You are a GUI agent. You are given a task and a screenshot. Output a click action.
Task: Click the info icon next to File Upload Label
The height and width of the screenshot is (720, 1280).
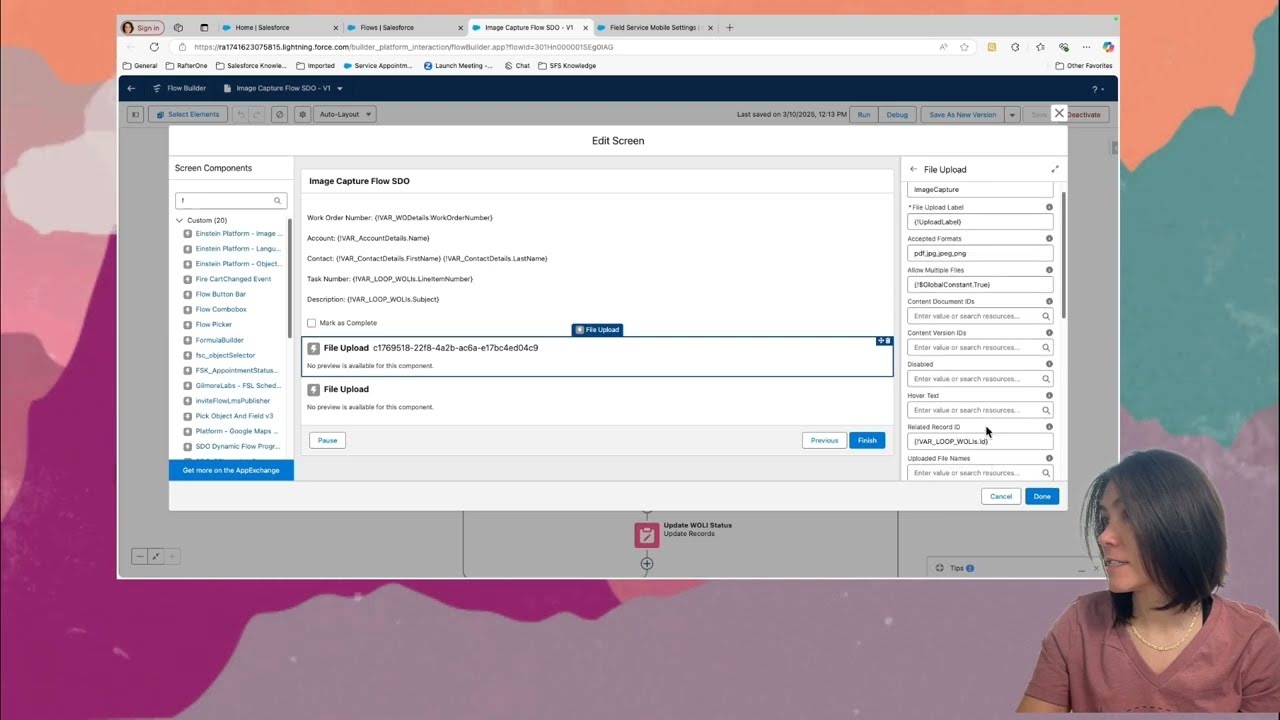pyautogui.click(x=1049, y=207)
